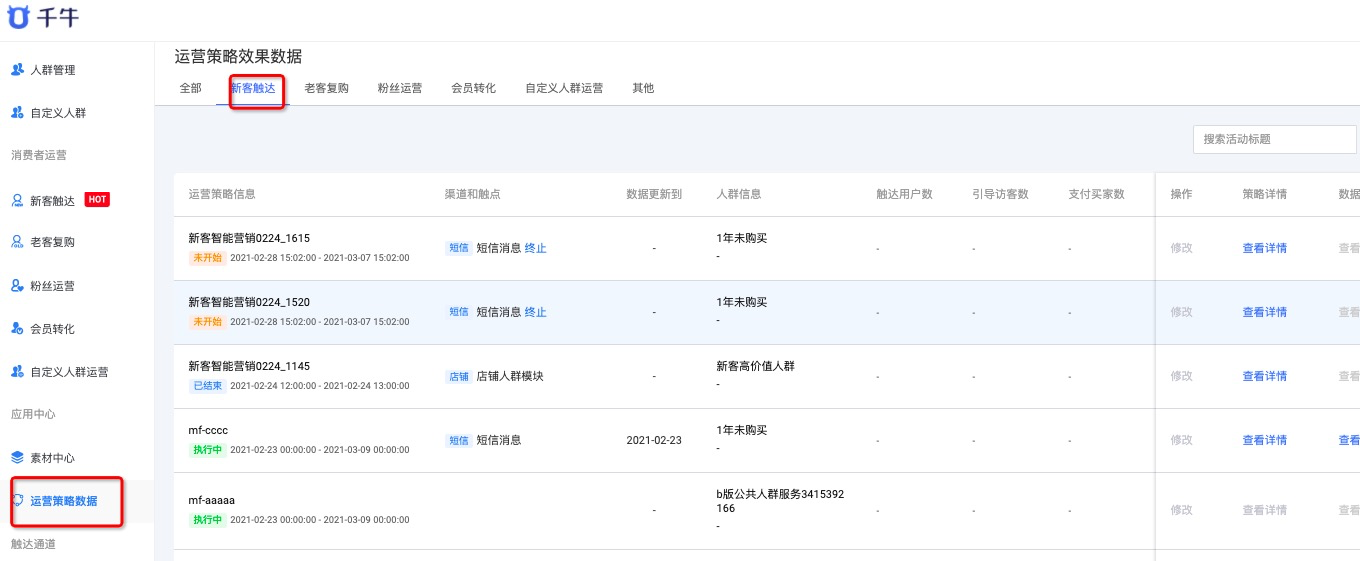Click 终止 for 新客智能营销0224_1520
This screenshot has width=1360, height=561.
pos(536,312)
